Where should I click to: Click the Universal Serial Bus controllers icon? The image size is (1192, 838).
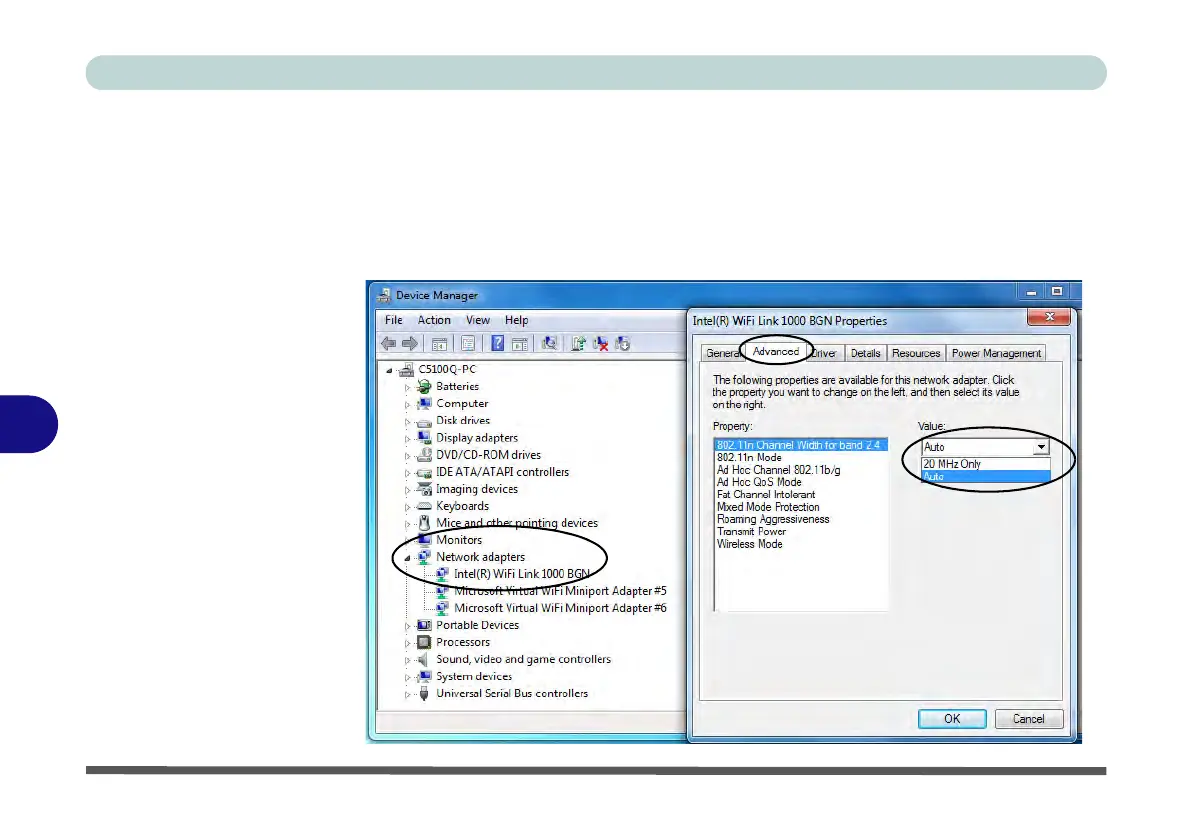click(x=424, y=694)
